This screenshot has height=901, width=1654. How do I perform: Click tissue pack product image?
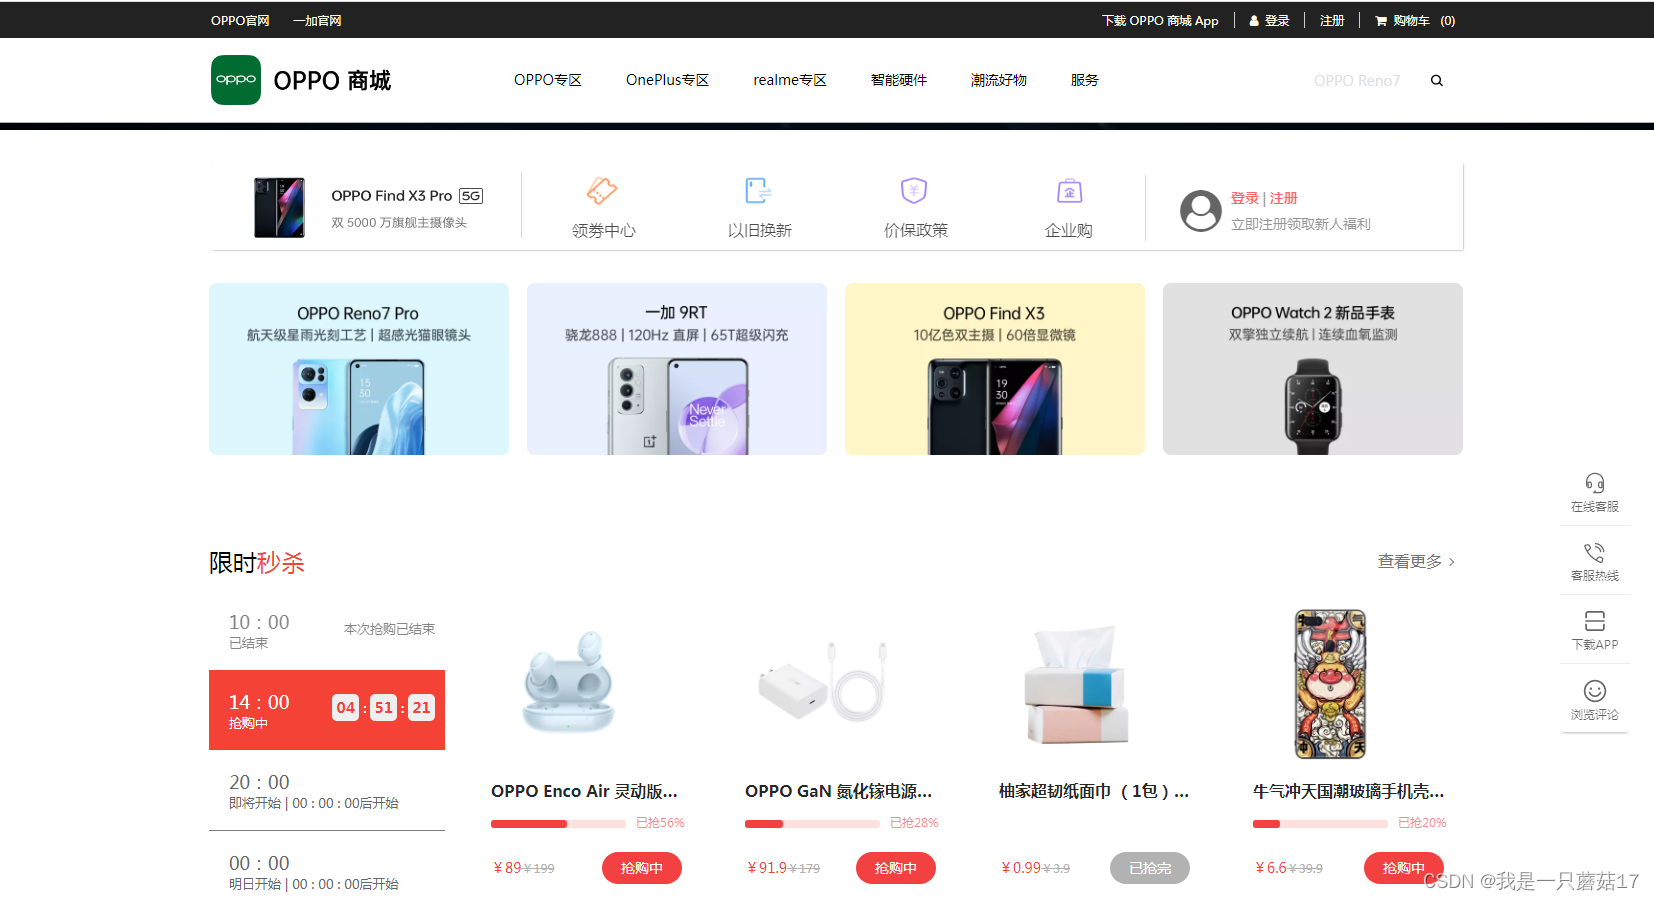pyautogui.click(x=1077, y=685)
